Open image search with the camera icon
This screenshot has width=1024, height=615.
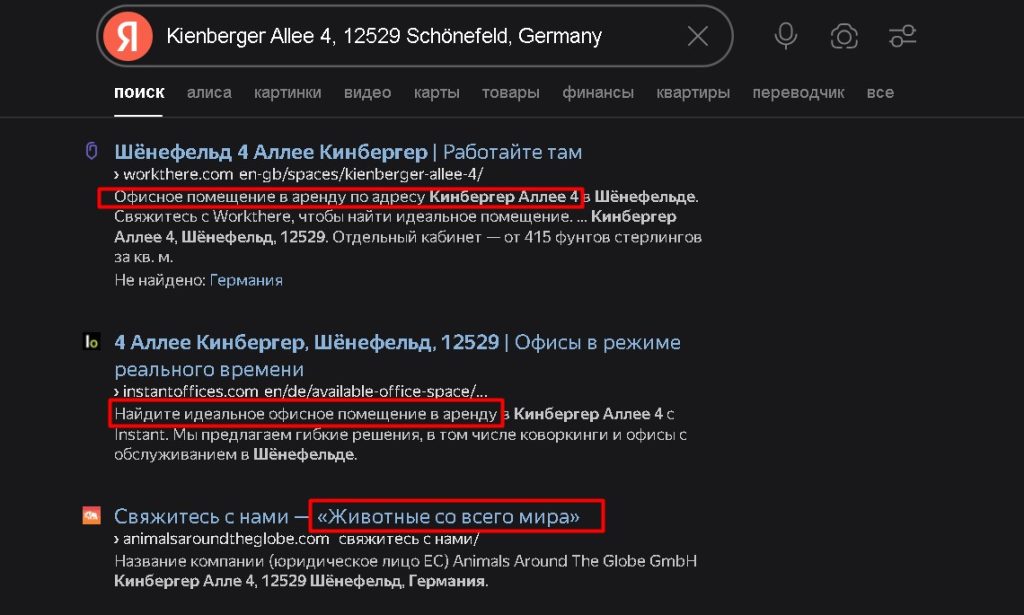click(x=844, y=35)
